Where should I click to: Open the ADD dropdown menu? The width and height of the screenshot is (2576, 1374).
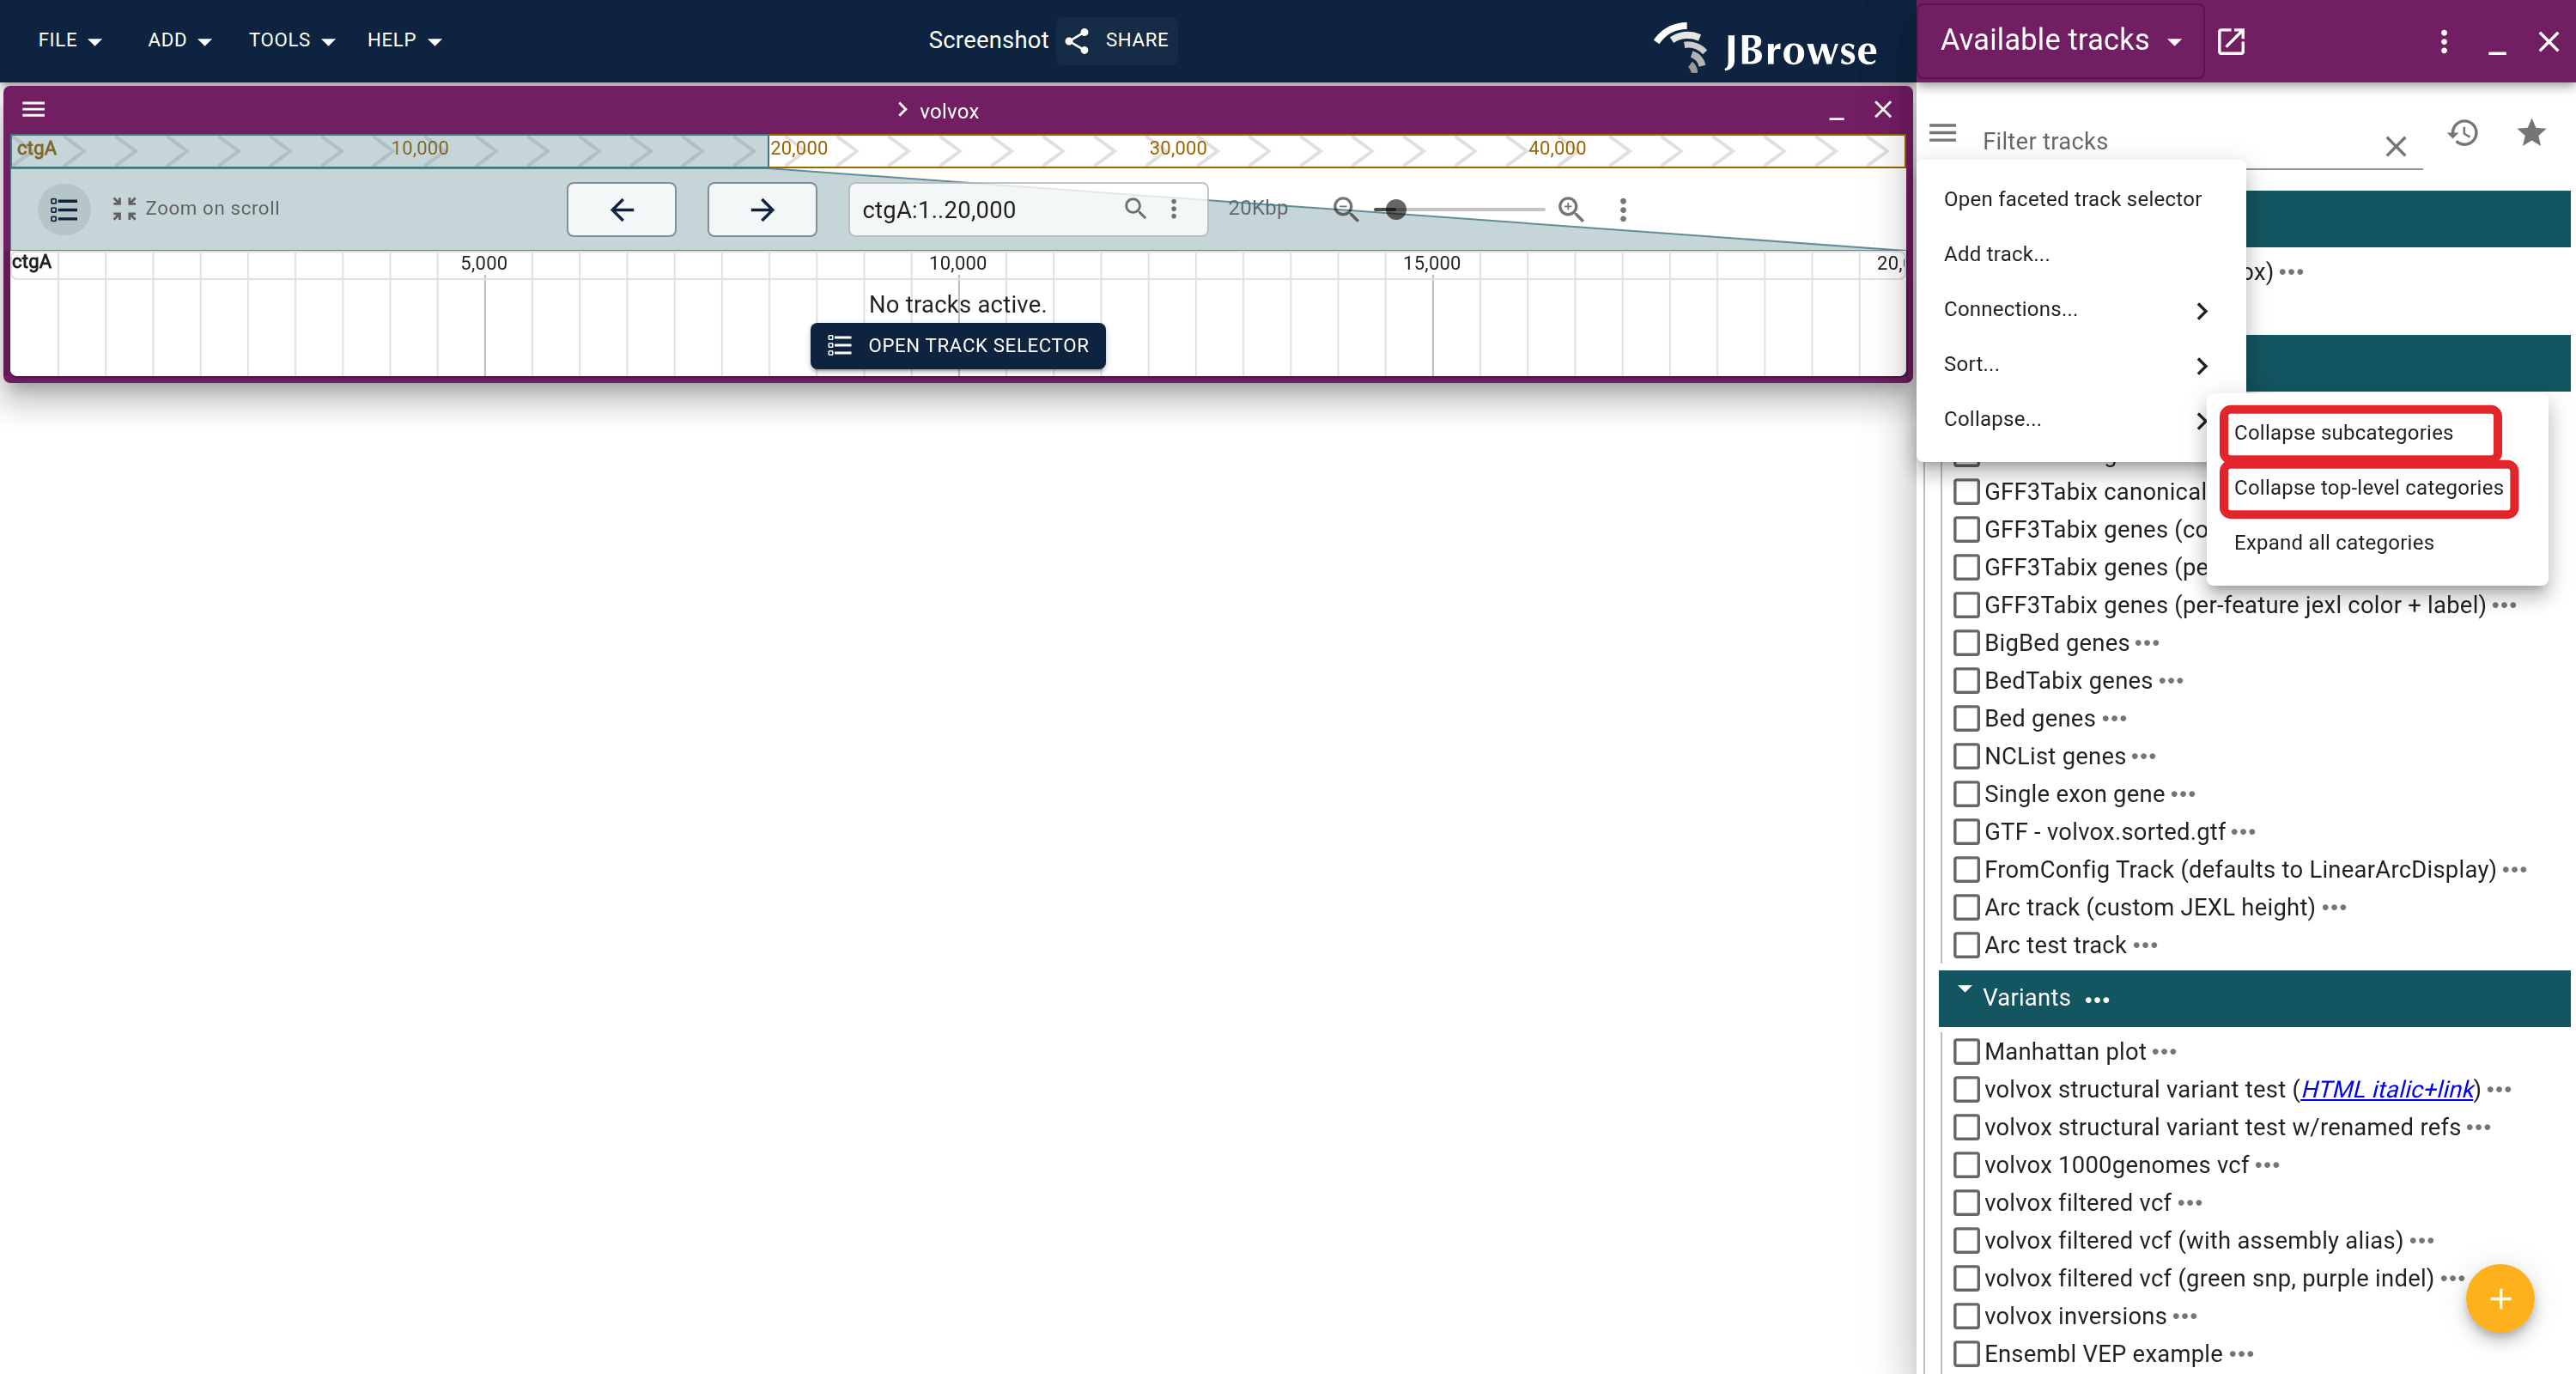click(179, 40)
